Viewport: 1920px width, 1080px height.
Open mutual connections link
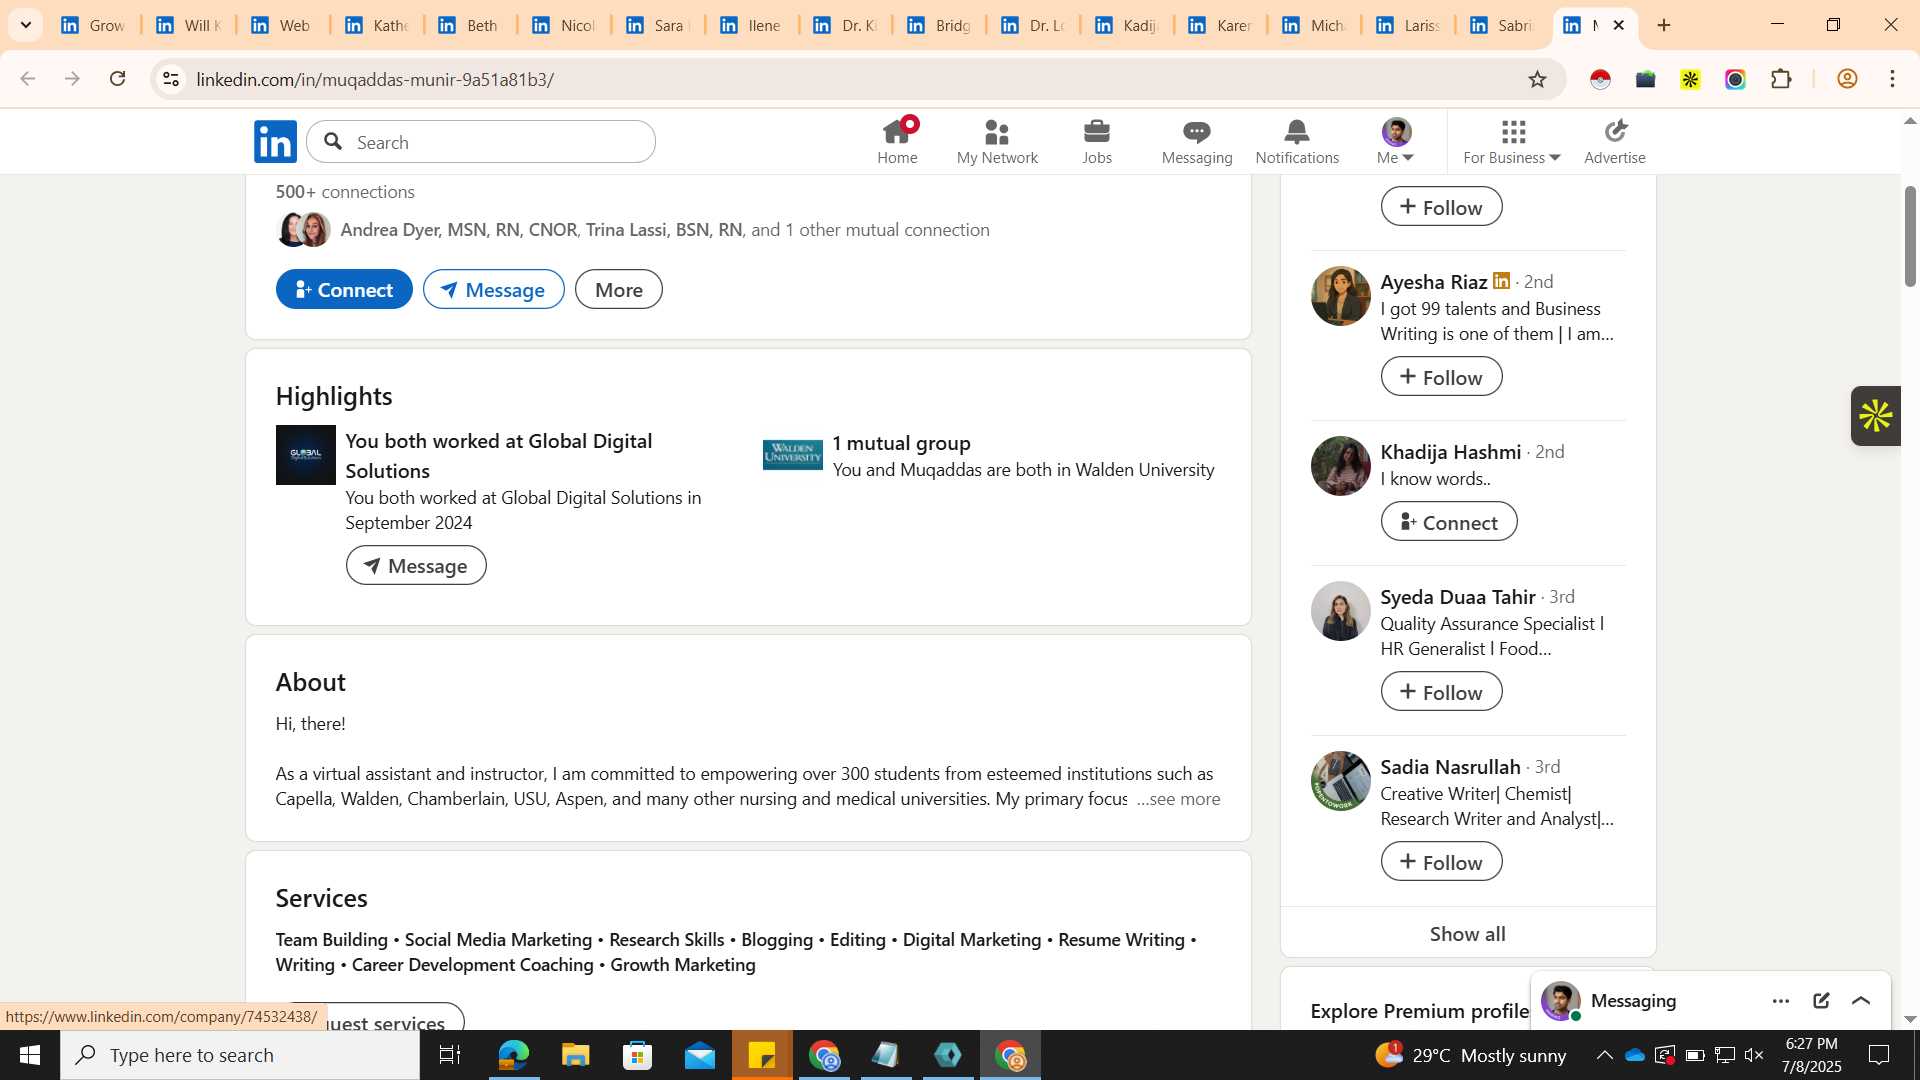coord(665,230)
